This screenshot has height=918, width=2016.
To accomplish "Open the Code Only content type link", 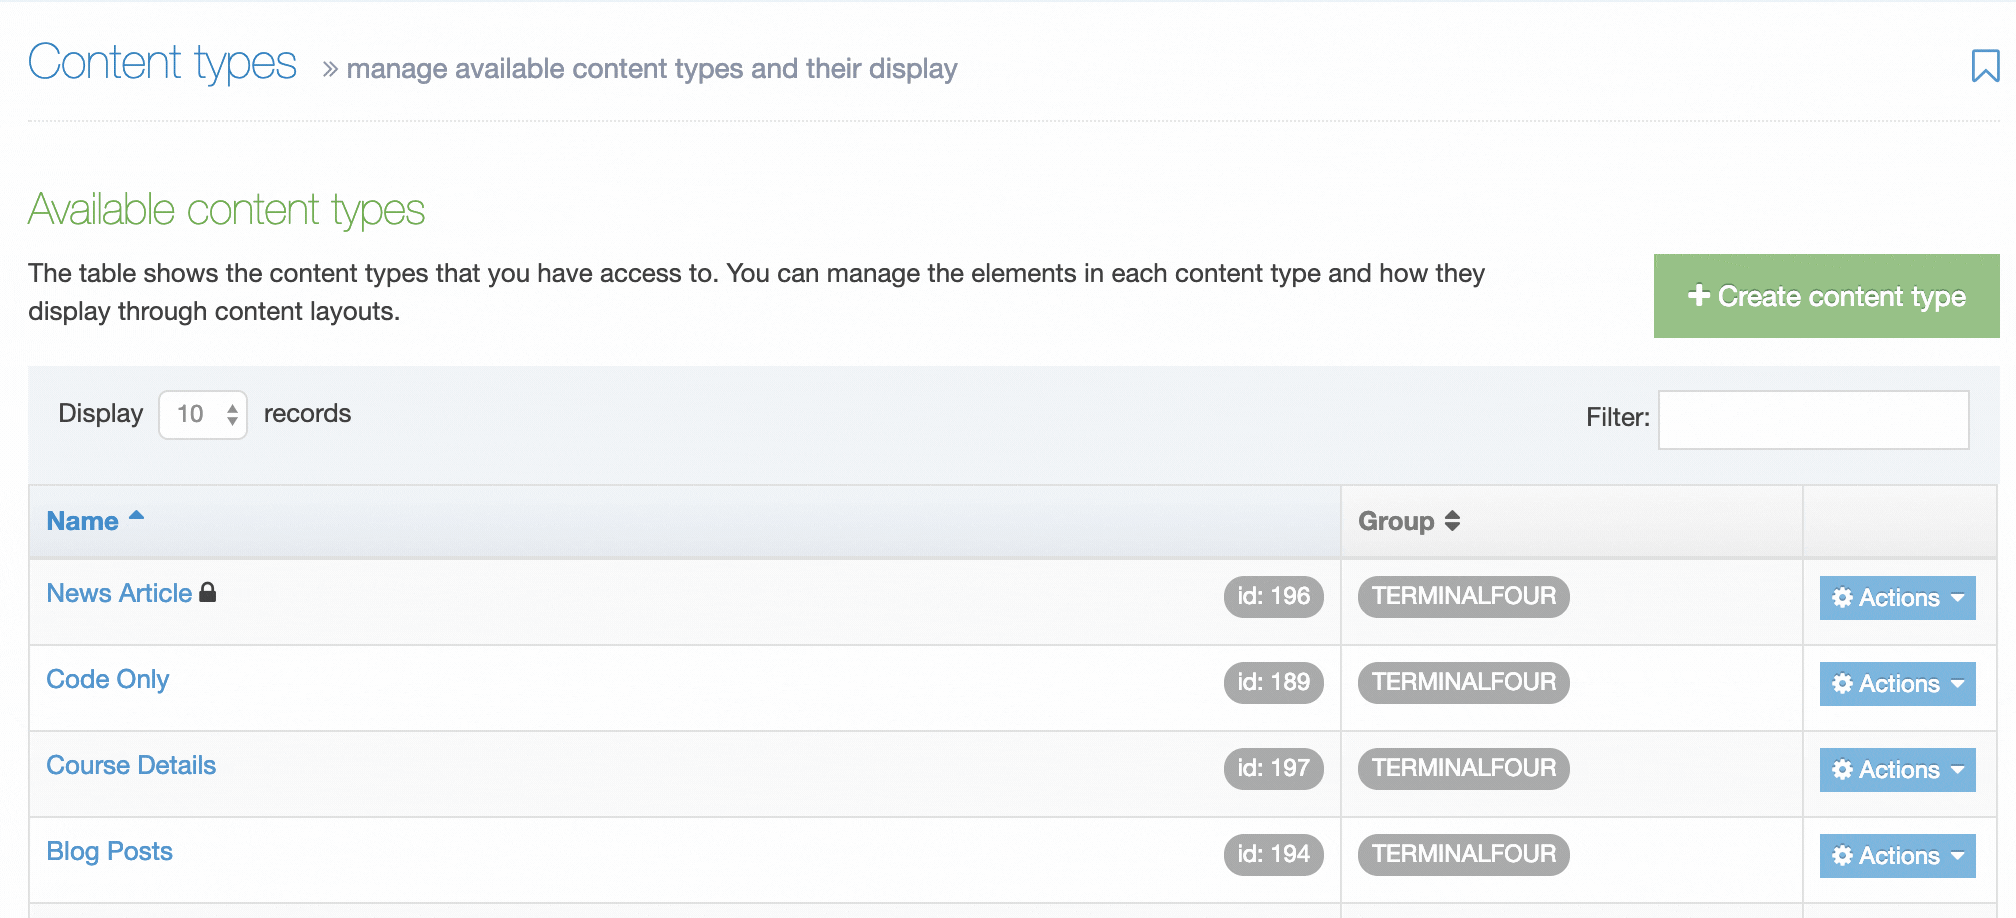I will pos(108,680).
